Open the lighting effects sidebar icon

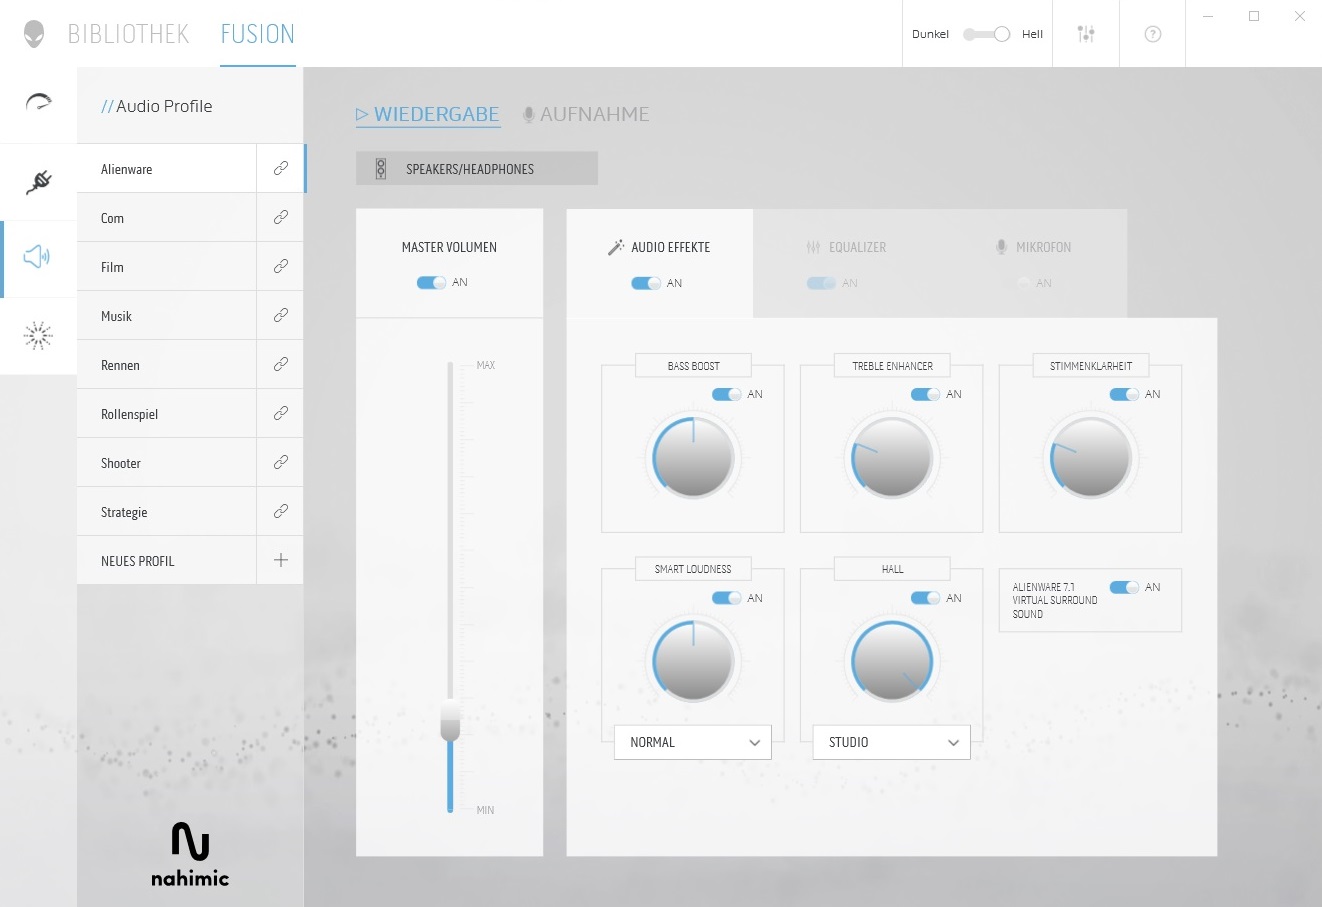tap(38, 336)
